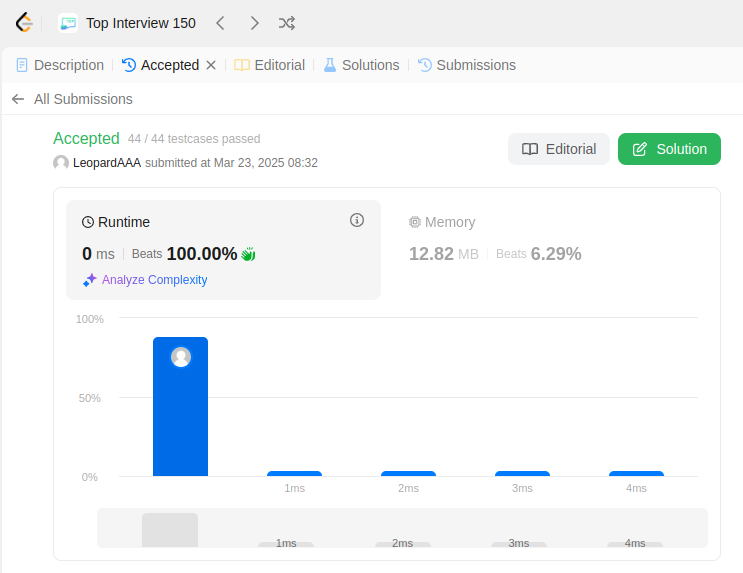The width and height of the screenshot is (743, 573).
Task: Click Analyze Complexity link
Action: tap(154, 280)
